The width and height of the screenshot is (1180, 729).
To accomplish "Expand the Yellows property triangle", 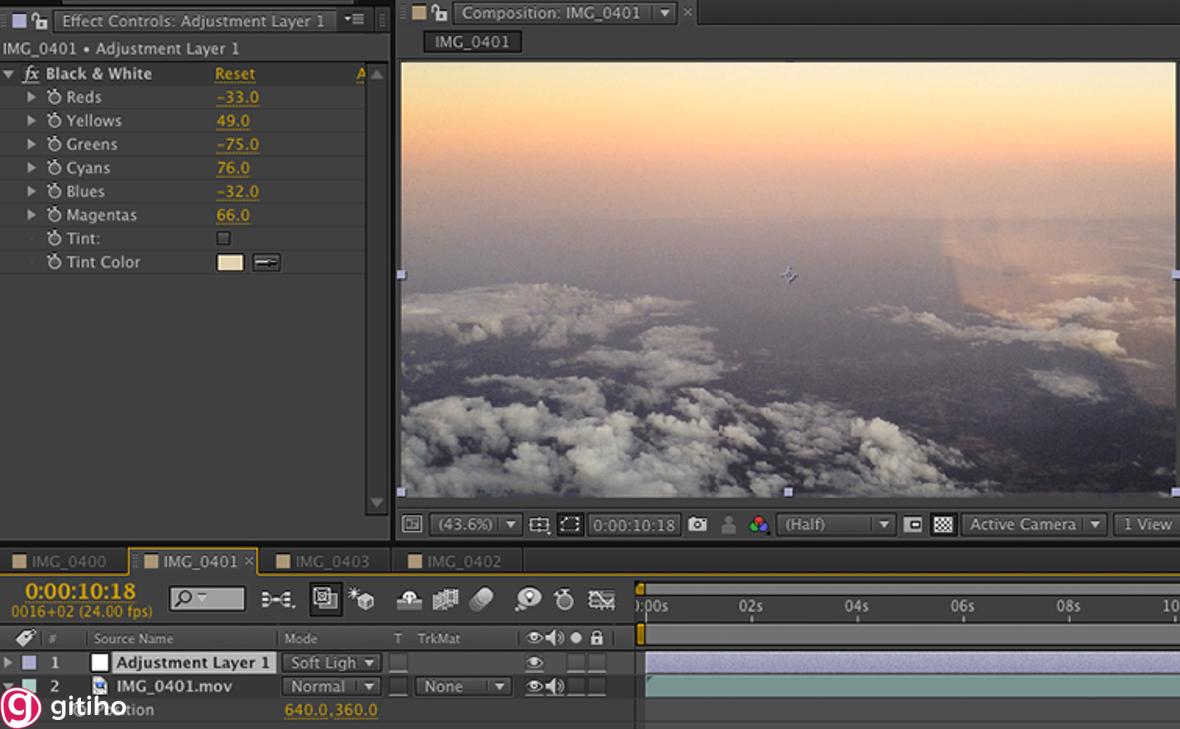I will coord(31,121).
